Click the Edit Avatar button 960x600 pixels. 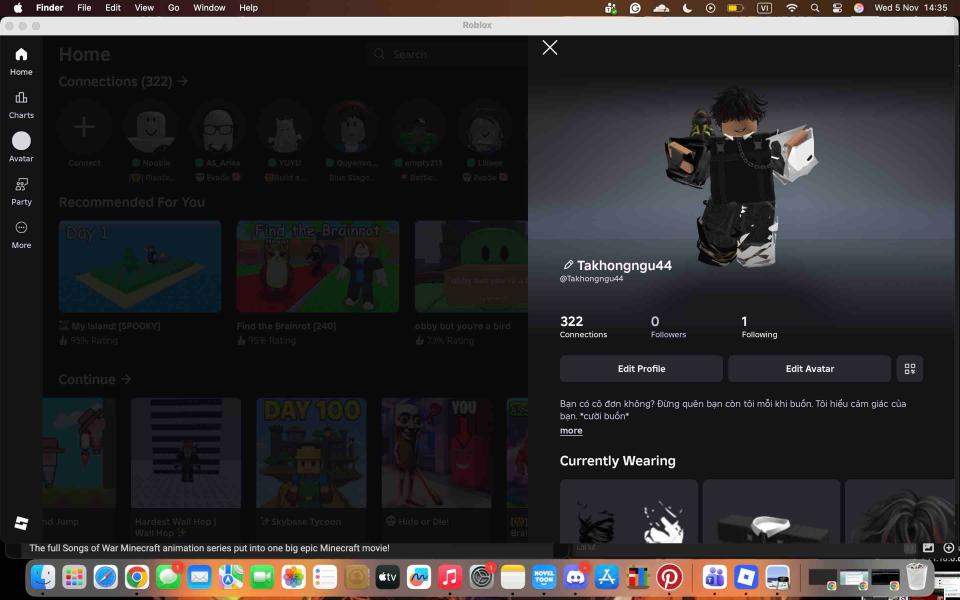coord(809,368)
